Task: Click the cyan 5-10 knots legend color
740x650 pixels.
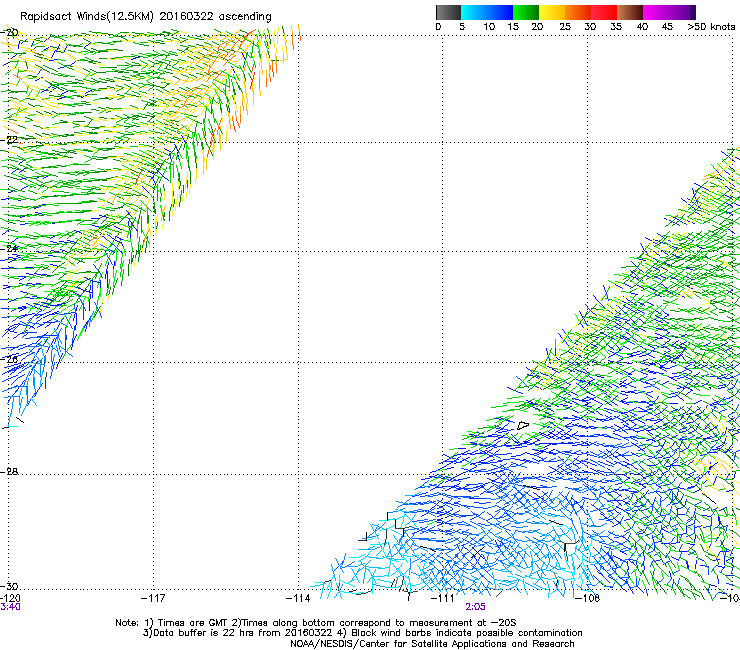Action: pyautogui.click(x=474, y=12)
